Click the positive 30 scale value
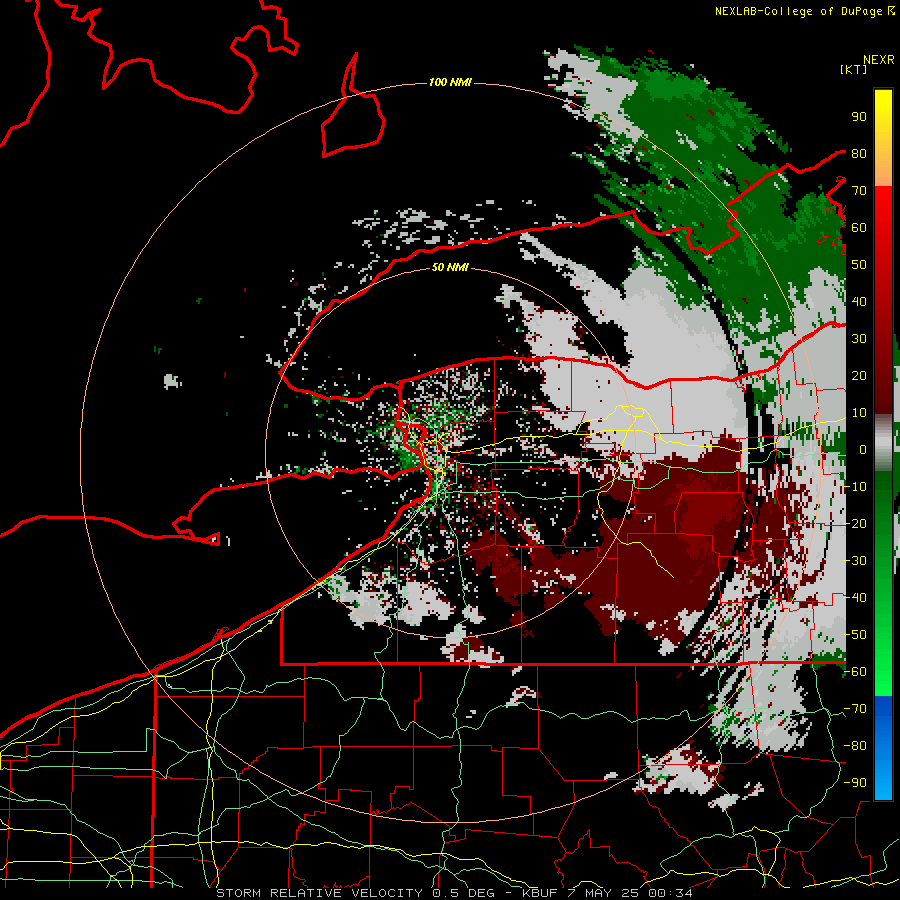Viewport: 900px width, 900px height. coord(859,339)
